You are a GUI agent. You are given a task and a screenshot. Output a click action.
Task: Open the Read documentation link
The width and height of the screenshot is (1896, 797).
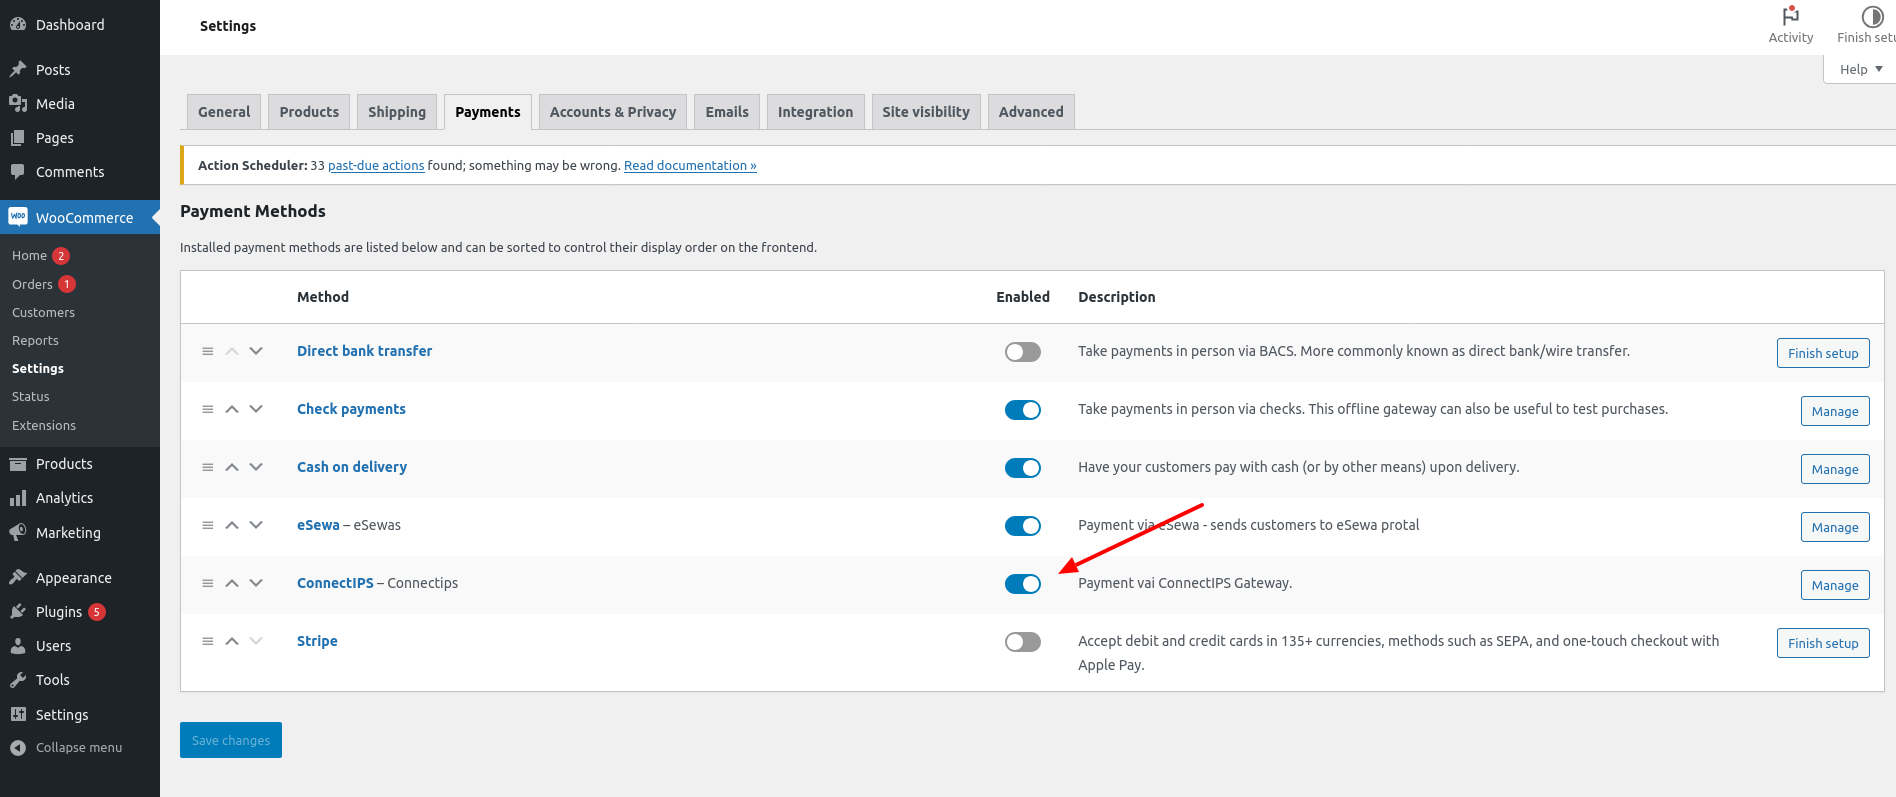pos(690,166)
